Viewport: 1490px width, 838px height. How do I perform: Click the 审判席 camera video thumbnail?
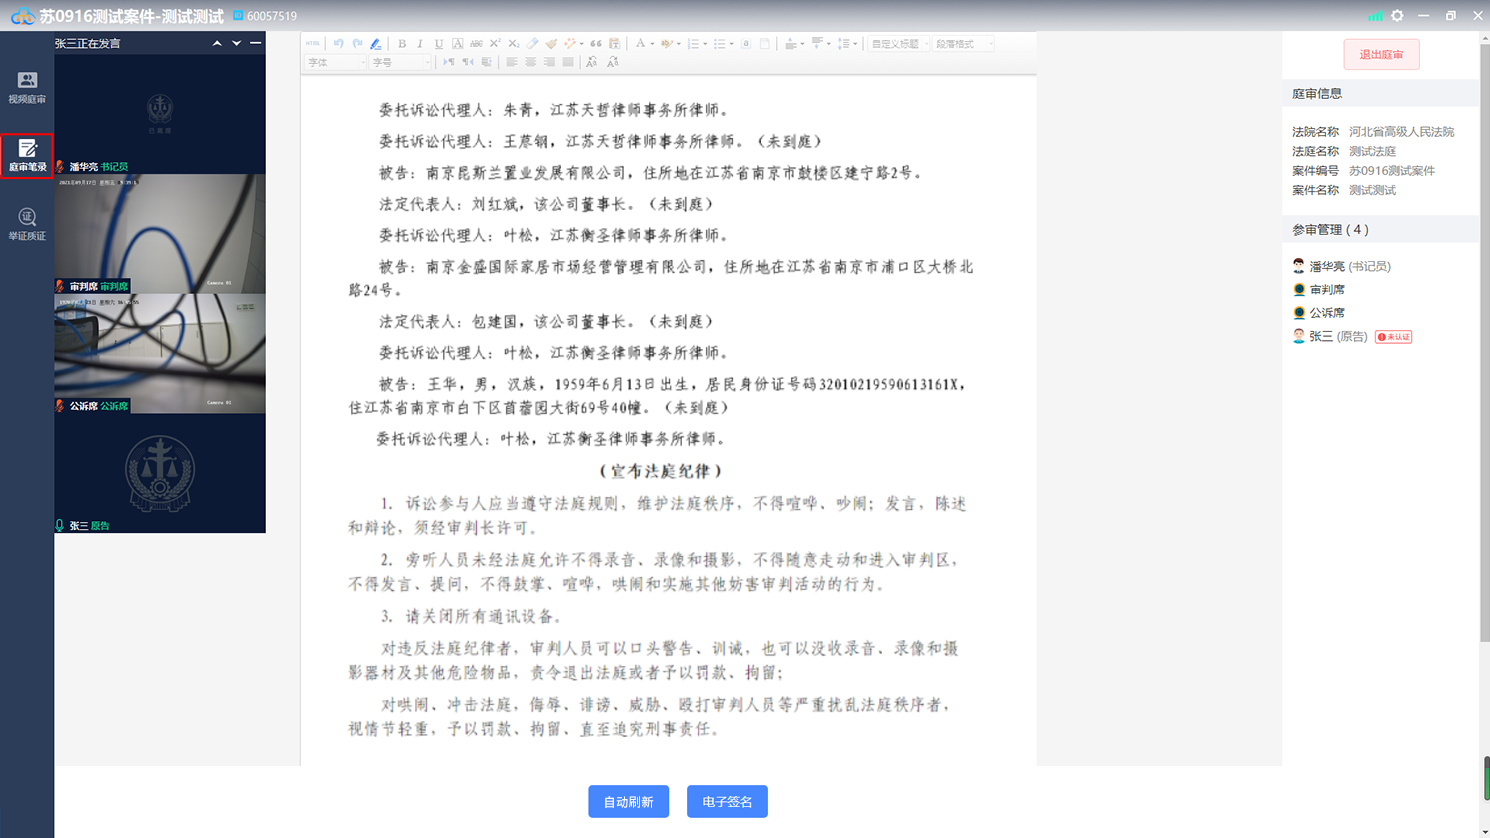160,232
